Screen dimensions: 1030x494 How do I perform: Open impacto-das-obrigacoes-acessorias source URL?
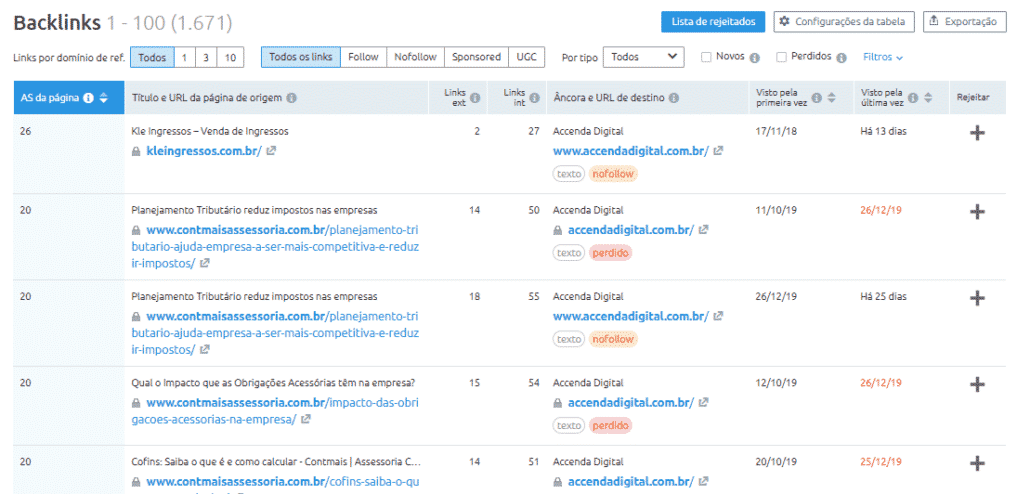point(275,411)
